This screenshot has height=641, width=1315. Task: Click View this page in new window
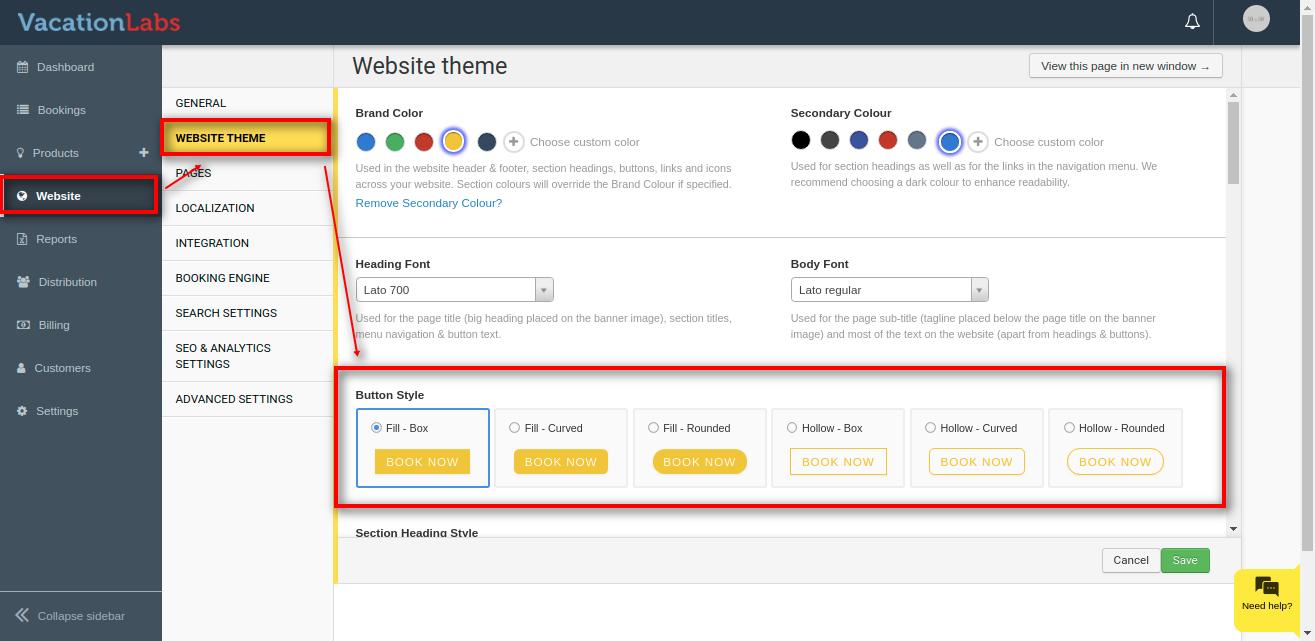click(1125, 66)
